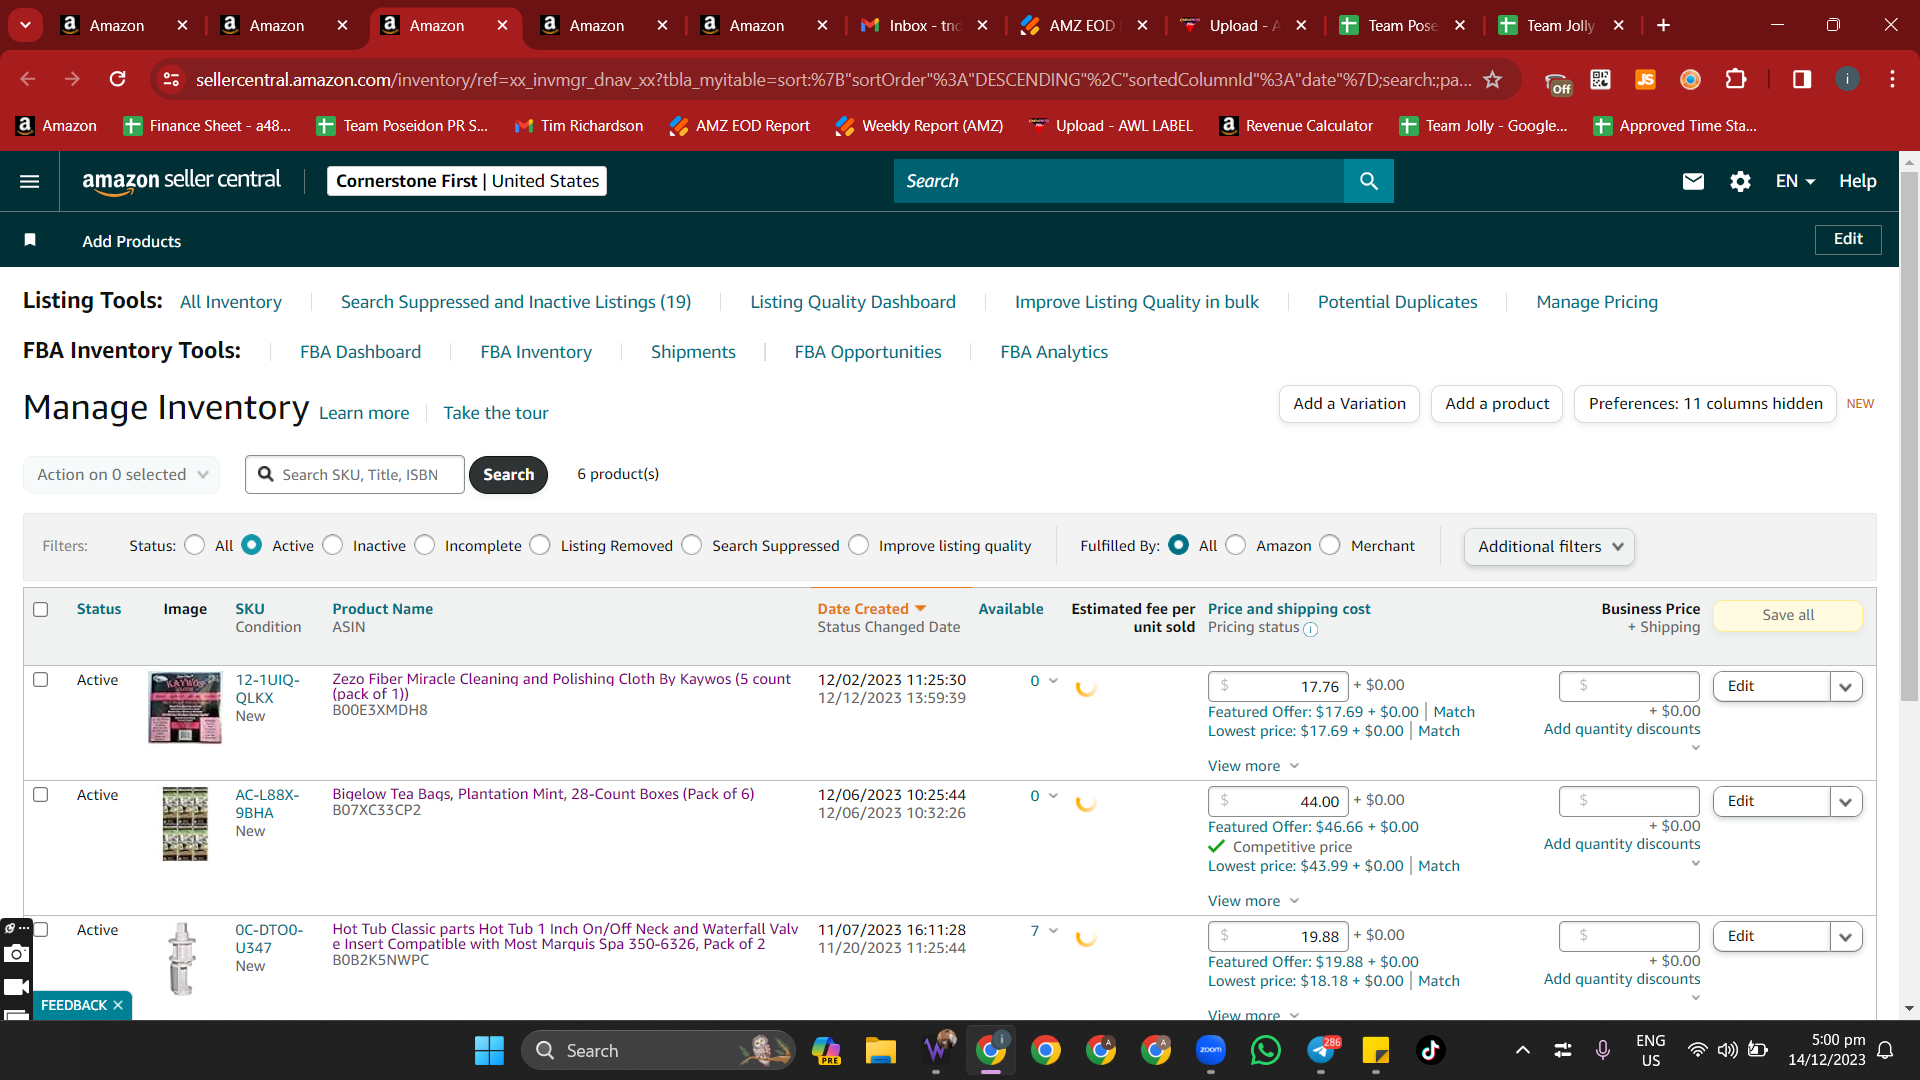Click the Add a Variation button
1920x1080 pixels.
1349,404
